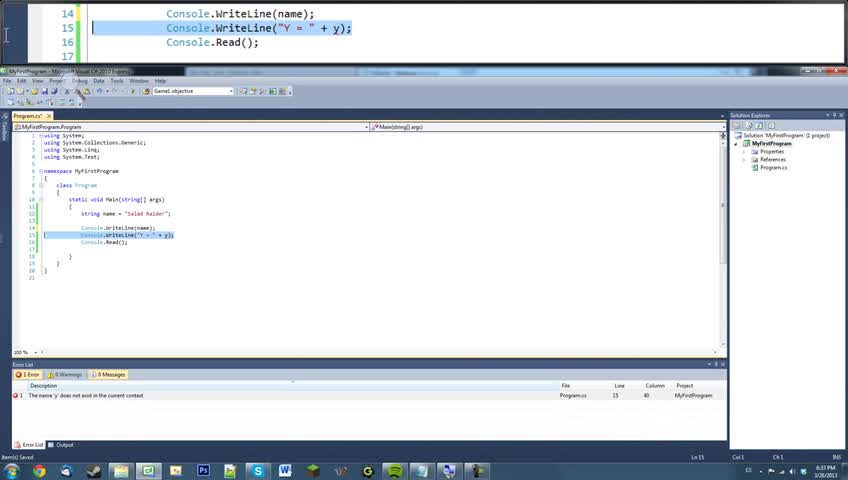848x480 pixels.
Task: Click the taskbar clock
Action: [825, 471]
